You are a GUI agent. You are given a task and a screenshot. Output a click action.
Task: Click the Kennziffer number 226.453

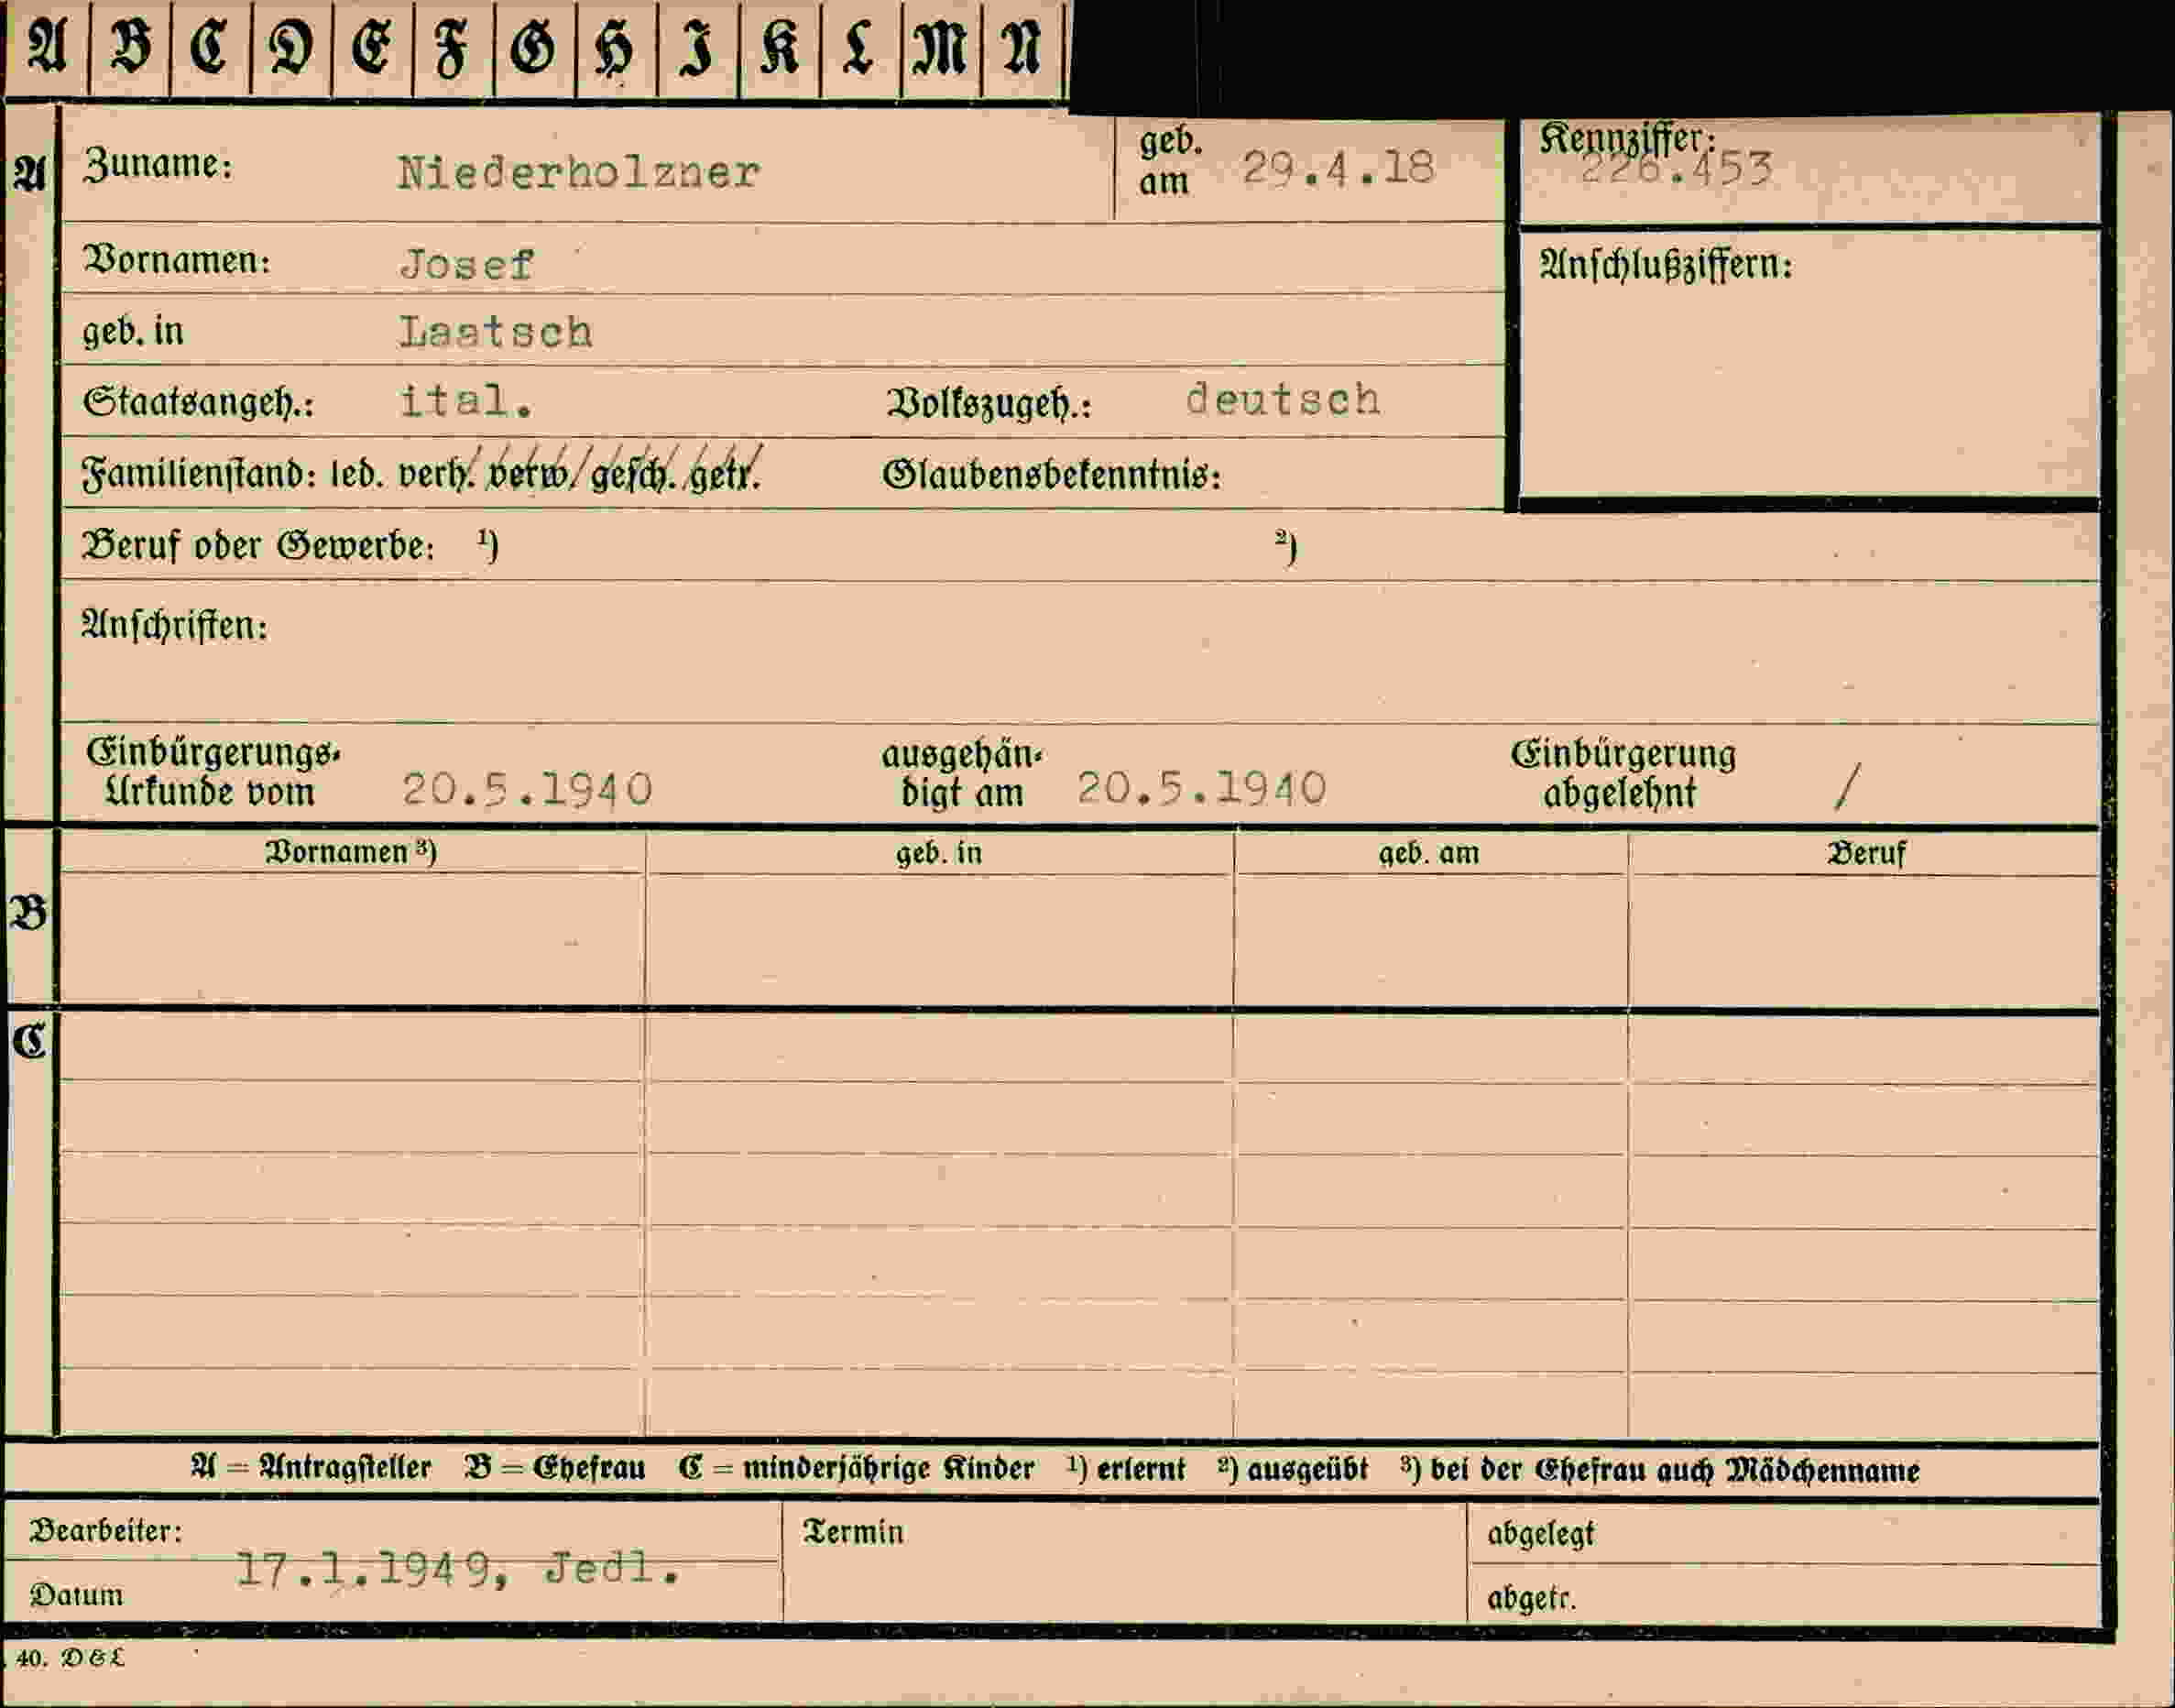[1676, 168]
